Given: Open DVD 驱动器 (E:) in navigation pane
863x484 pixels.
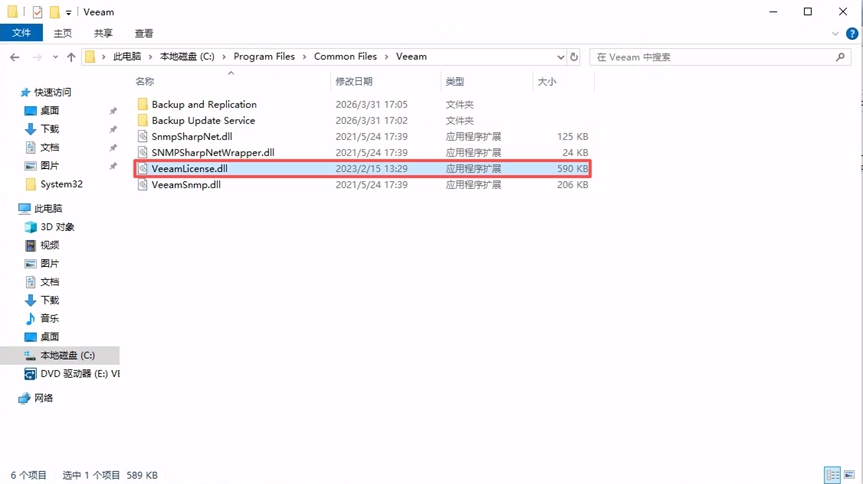Looking at the screenshot, I should point(80,373).
